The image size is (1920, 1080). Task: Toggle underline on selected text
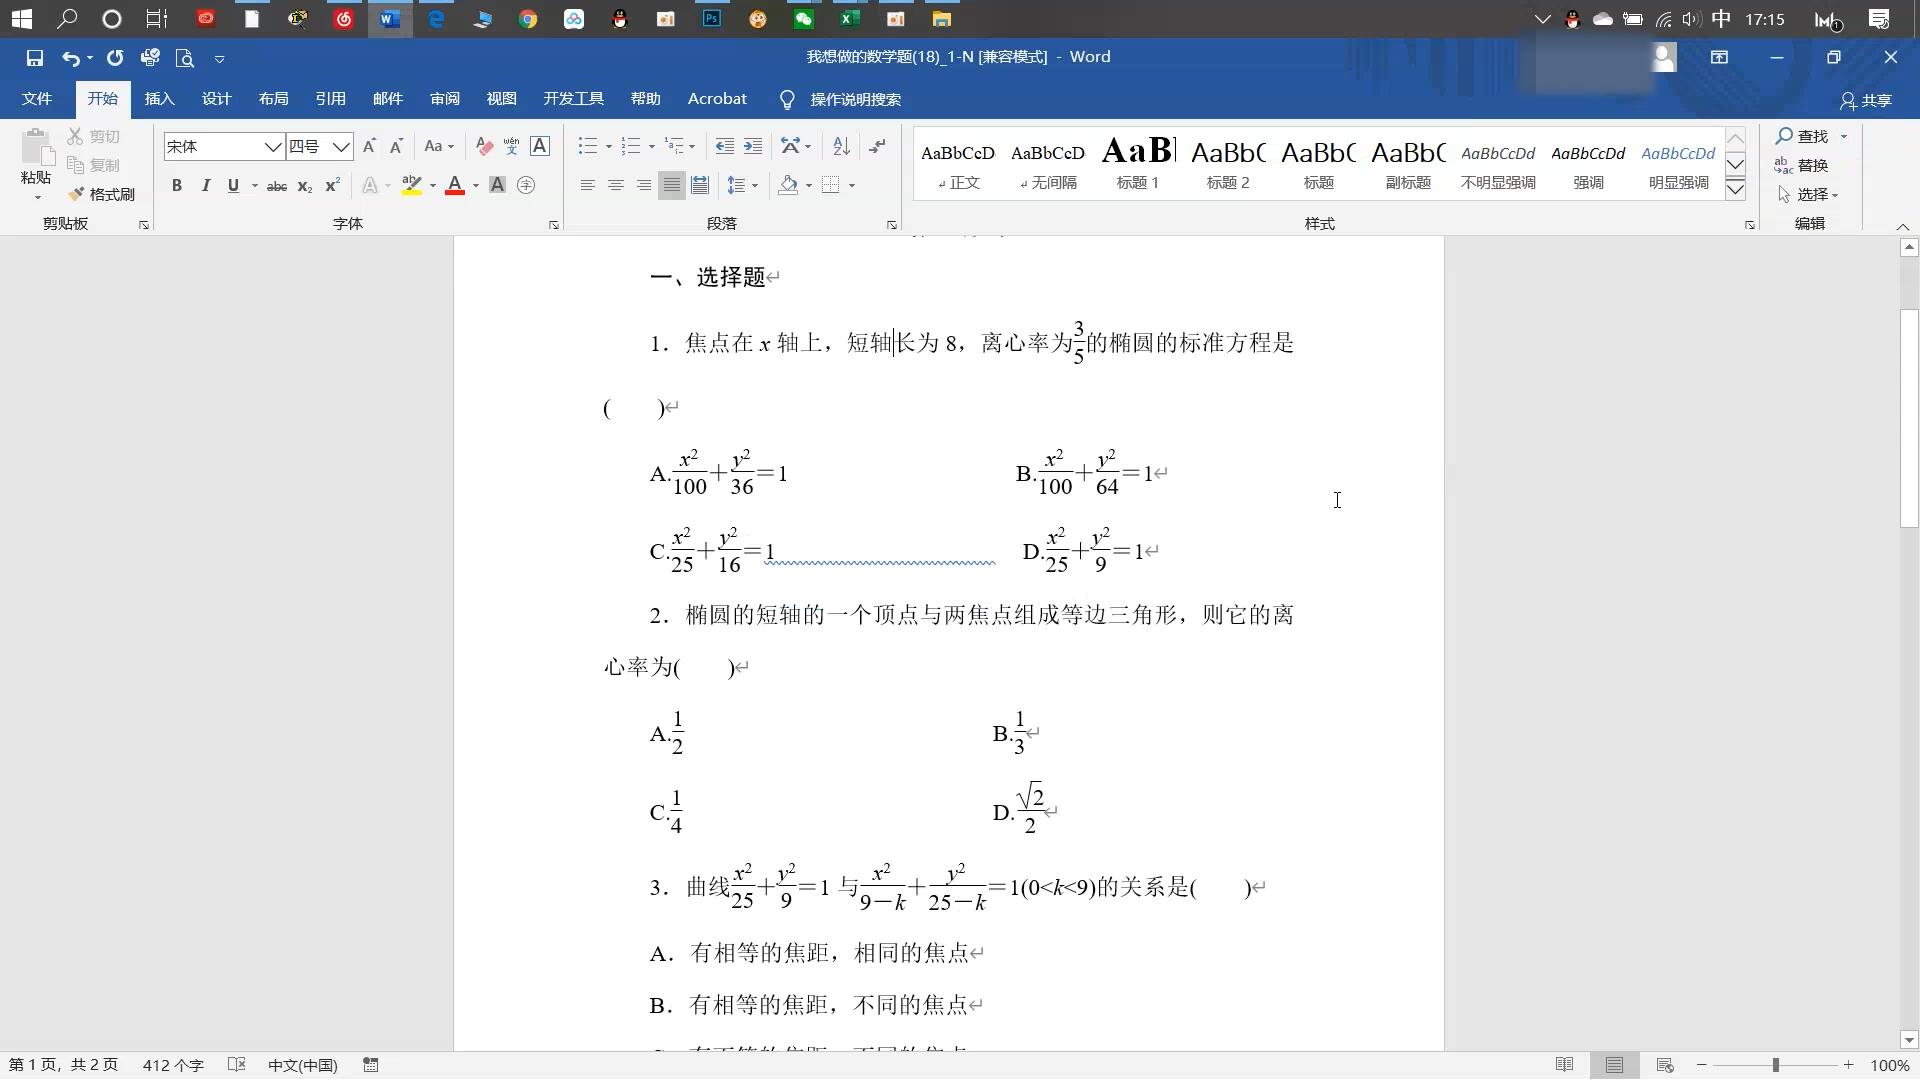pyautogui.click(x=232, y=185)
